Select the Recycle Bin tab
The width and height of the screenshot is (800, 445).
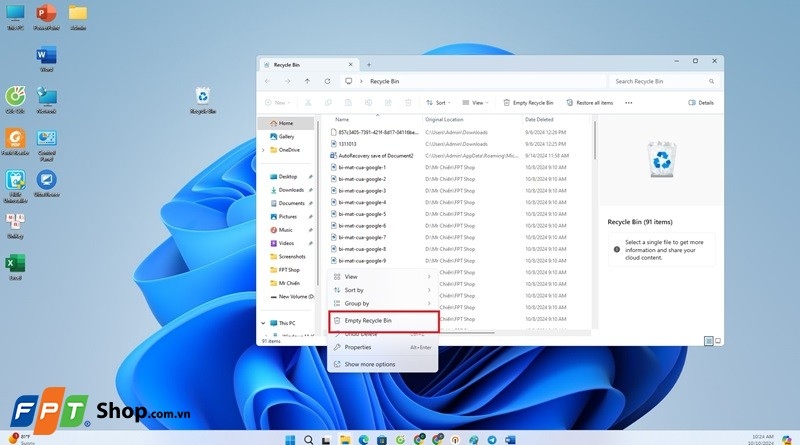309,65
